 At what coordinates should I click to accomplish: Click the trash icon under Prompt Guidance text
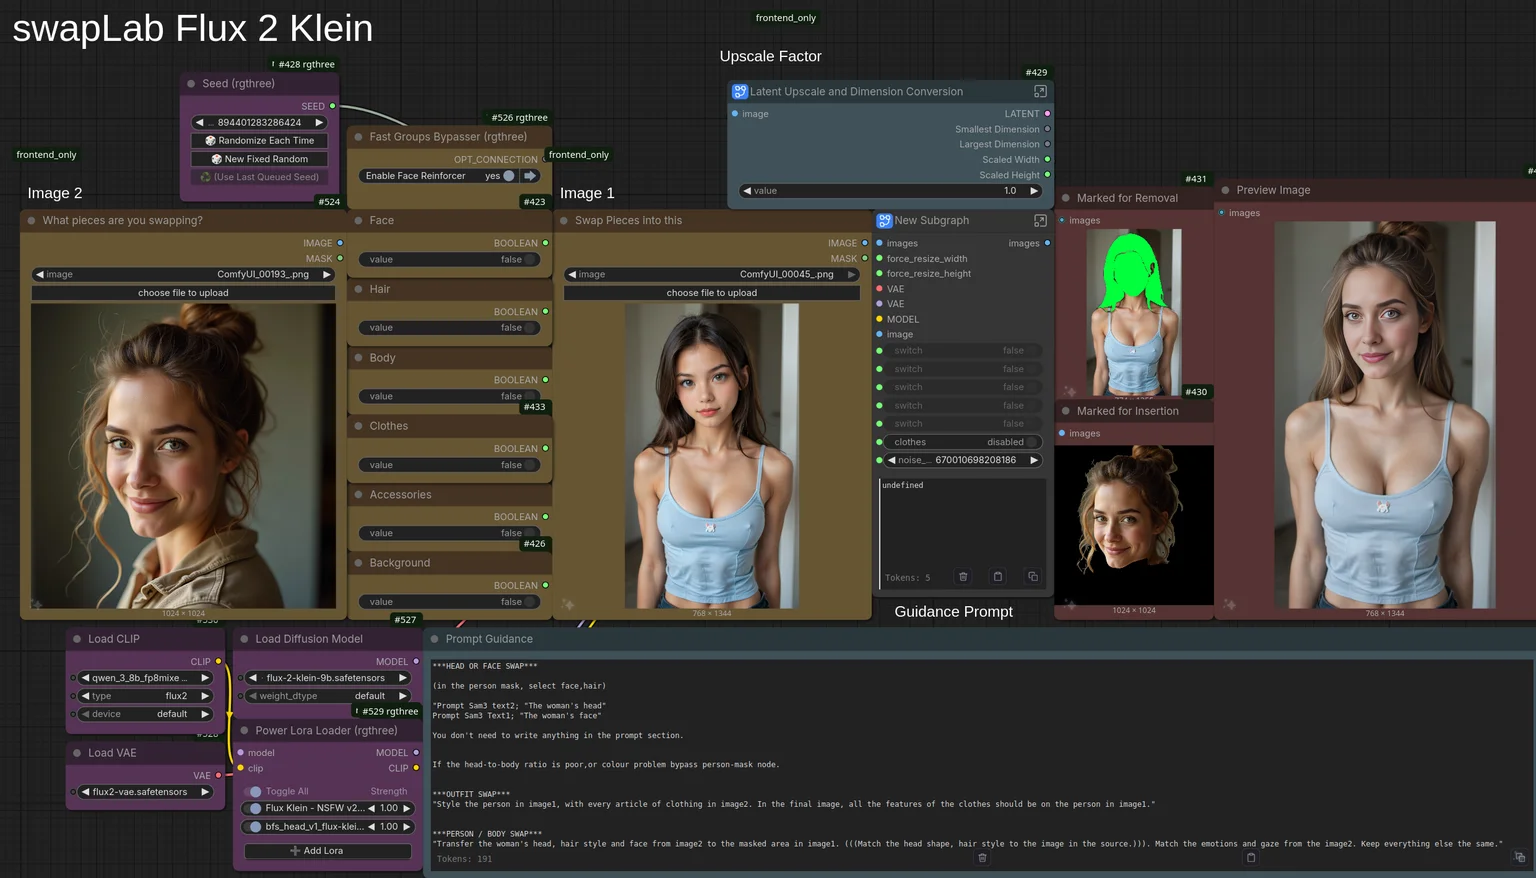tap(982, 858)
